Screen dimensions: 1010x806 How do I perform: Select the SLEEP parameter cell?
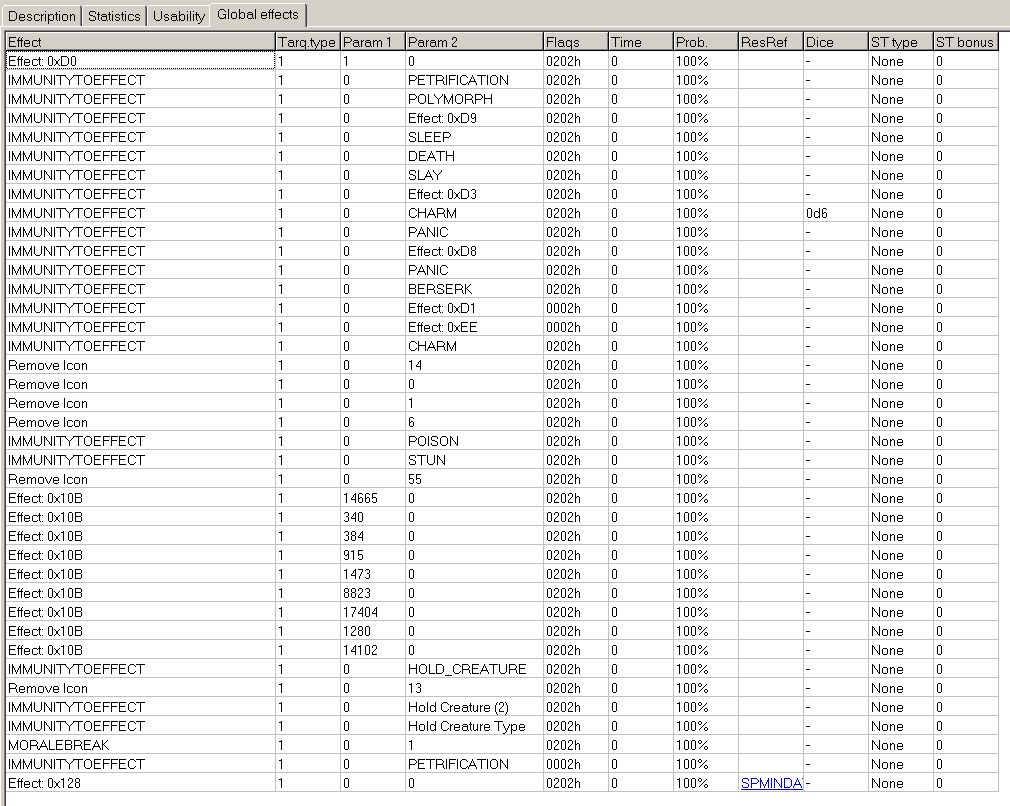click(x=474, y=137)
